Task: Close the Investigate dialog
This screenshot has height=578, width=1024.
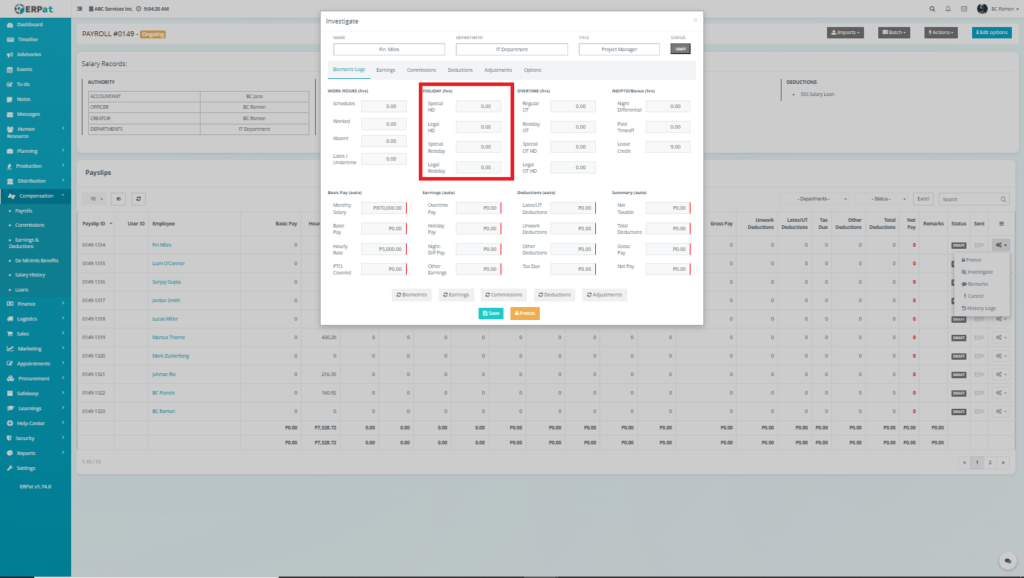Action: 695,20
